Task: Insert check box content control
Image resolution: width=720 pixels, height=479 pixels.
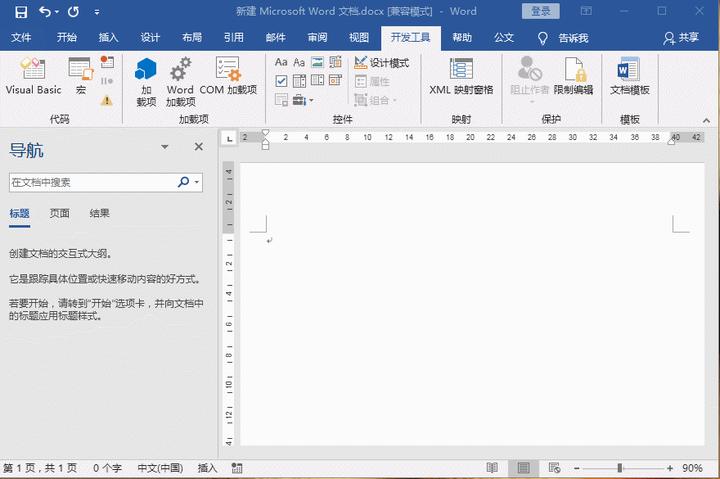Action: click(281, 81)
